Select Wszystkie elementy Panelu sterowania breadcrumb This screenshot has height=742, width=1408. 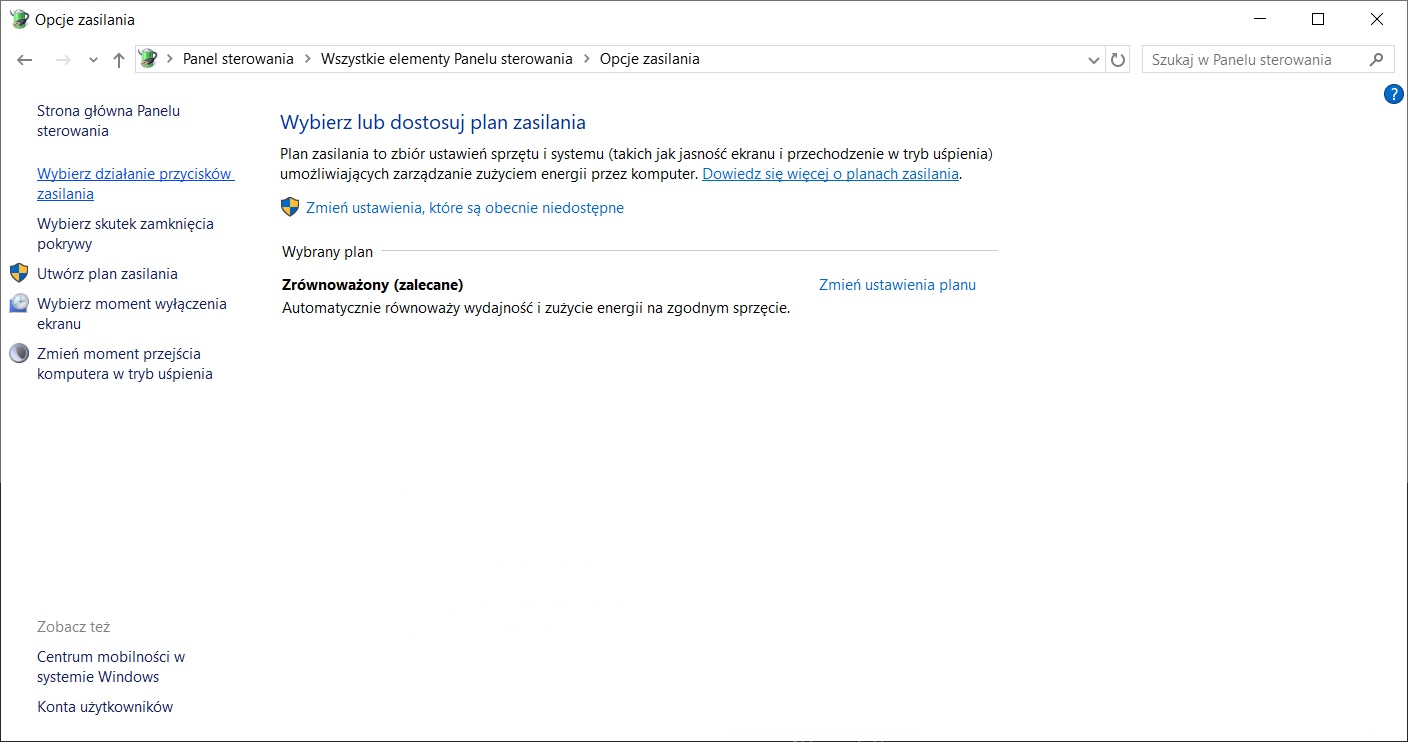[447, 59]
